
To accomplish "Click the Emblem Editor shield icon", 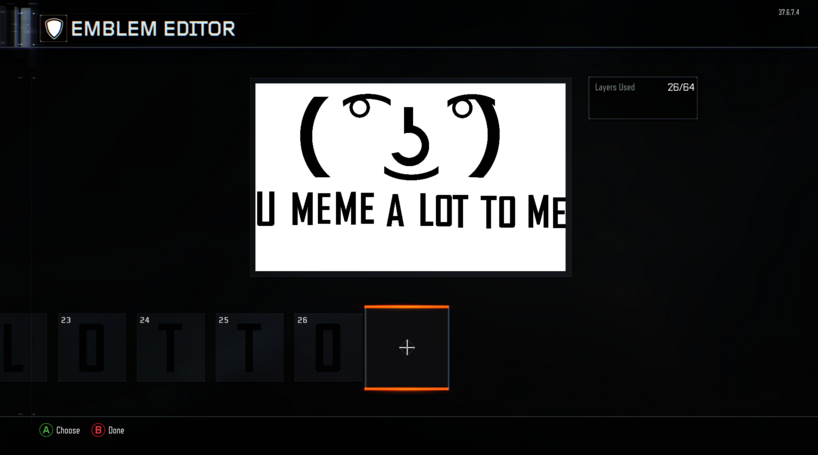I will point(54,29).
